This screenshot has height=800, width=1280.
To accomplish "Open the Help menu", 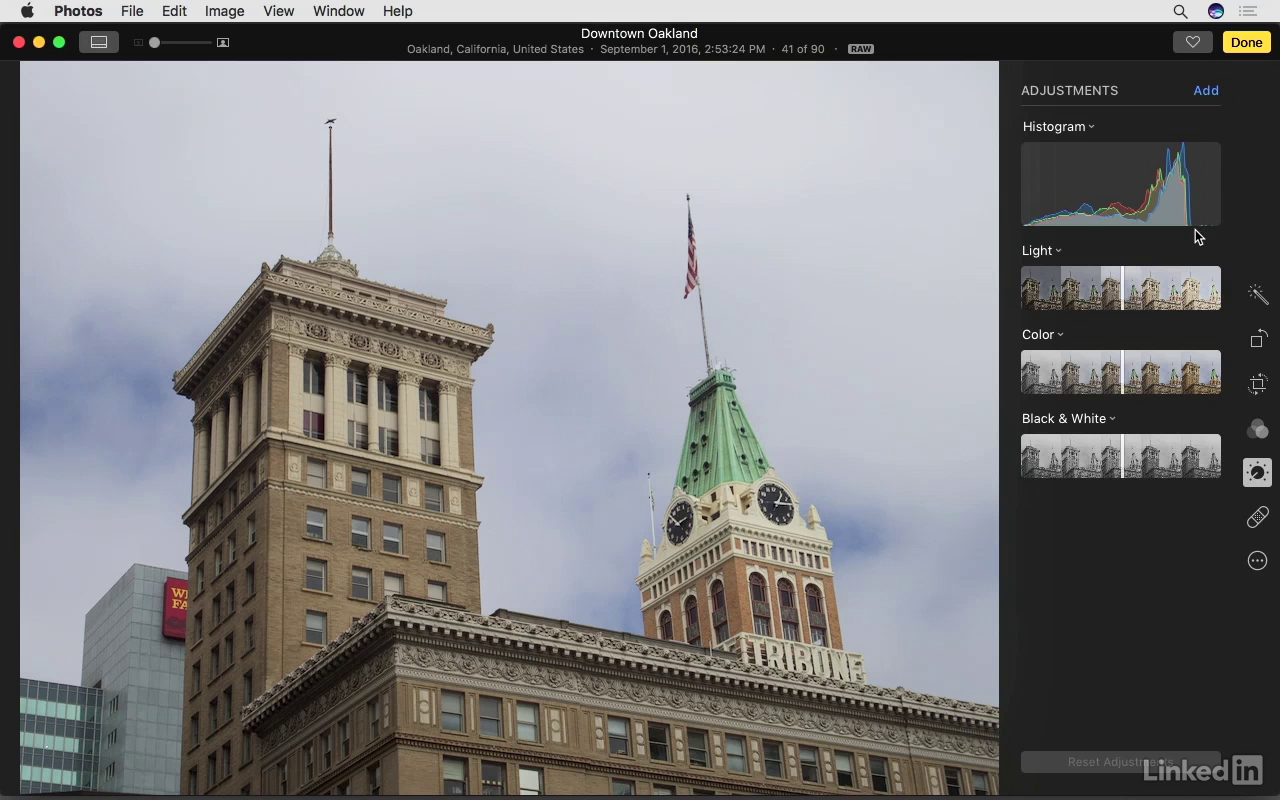I will 397,11.
